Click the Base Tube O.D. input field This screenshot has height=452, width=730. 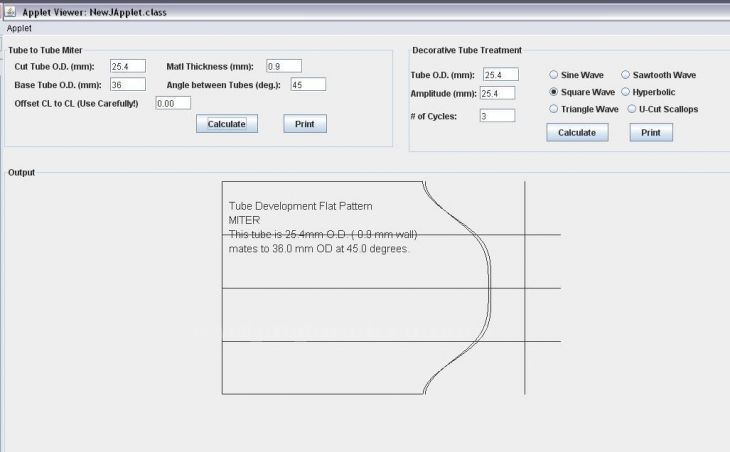(x=128, y=84)
